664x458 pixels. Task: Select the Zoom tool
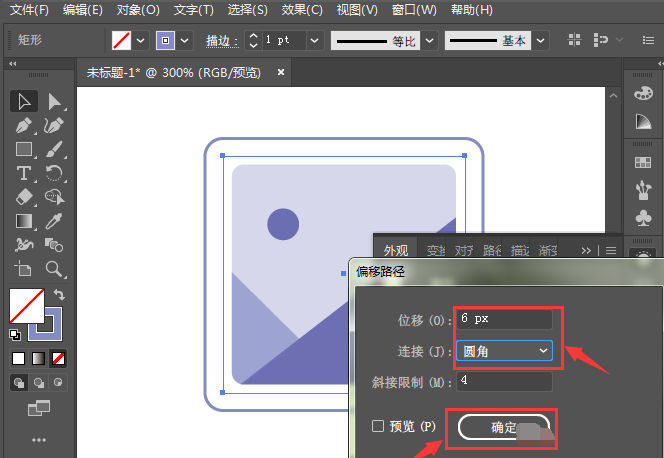coord(54,269)
